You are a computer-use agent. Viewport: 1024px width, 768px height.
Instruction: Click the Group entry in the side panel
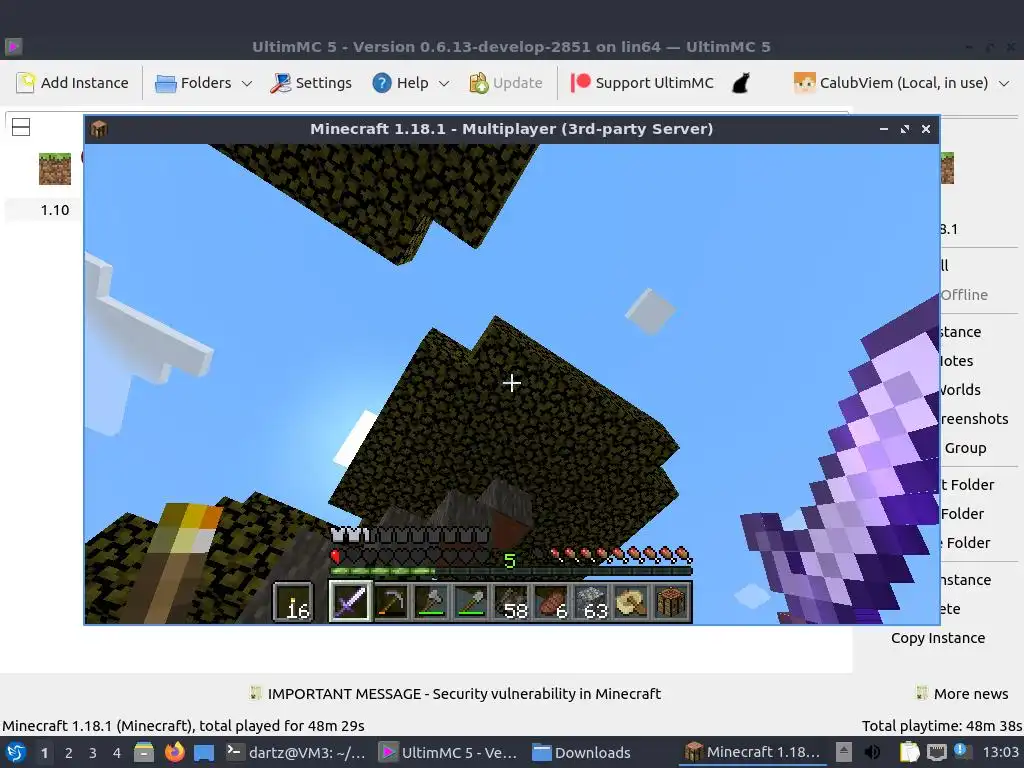point(965,448)
